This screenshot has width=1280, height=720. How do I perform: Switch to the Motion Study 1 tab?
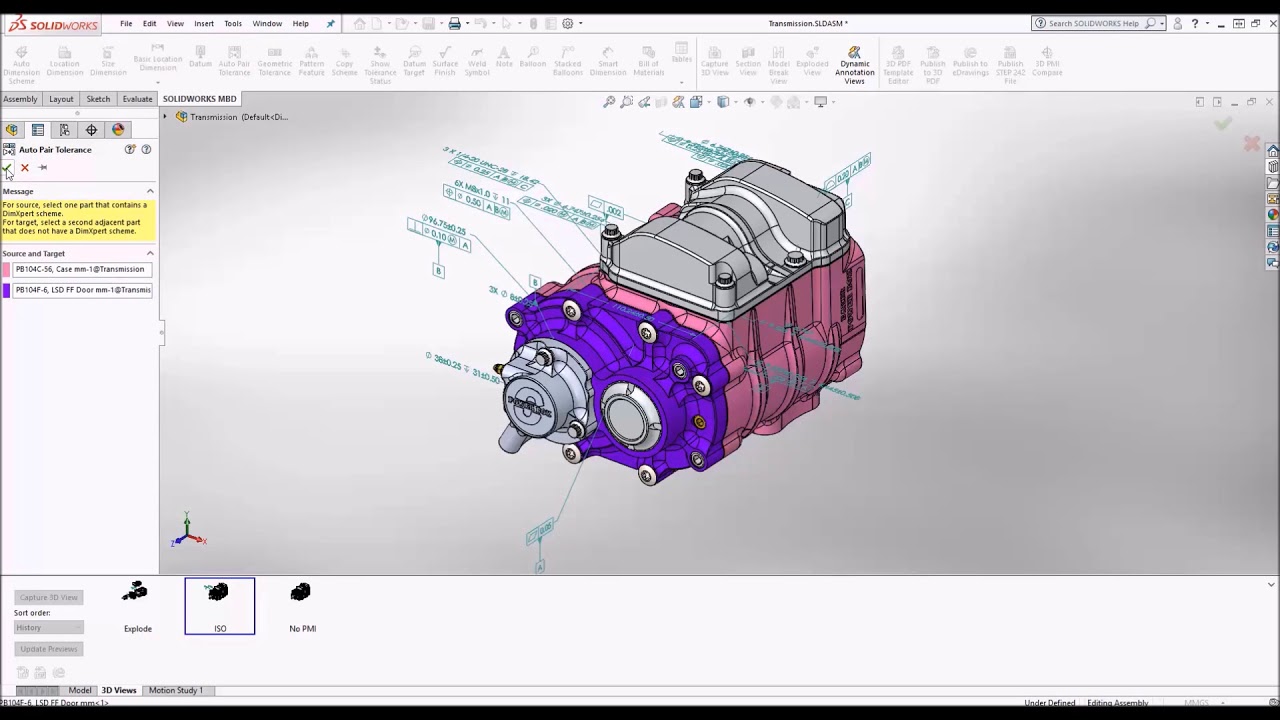176,690
